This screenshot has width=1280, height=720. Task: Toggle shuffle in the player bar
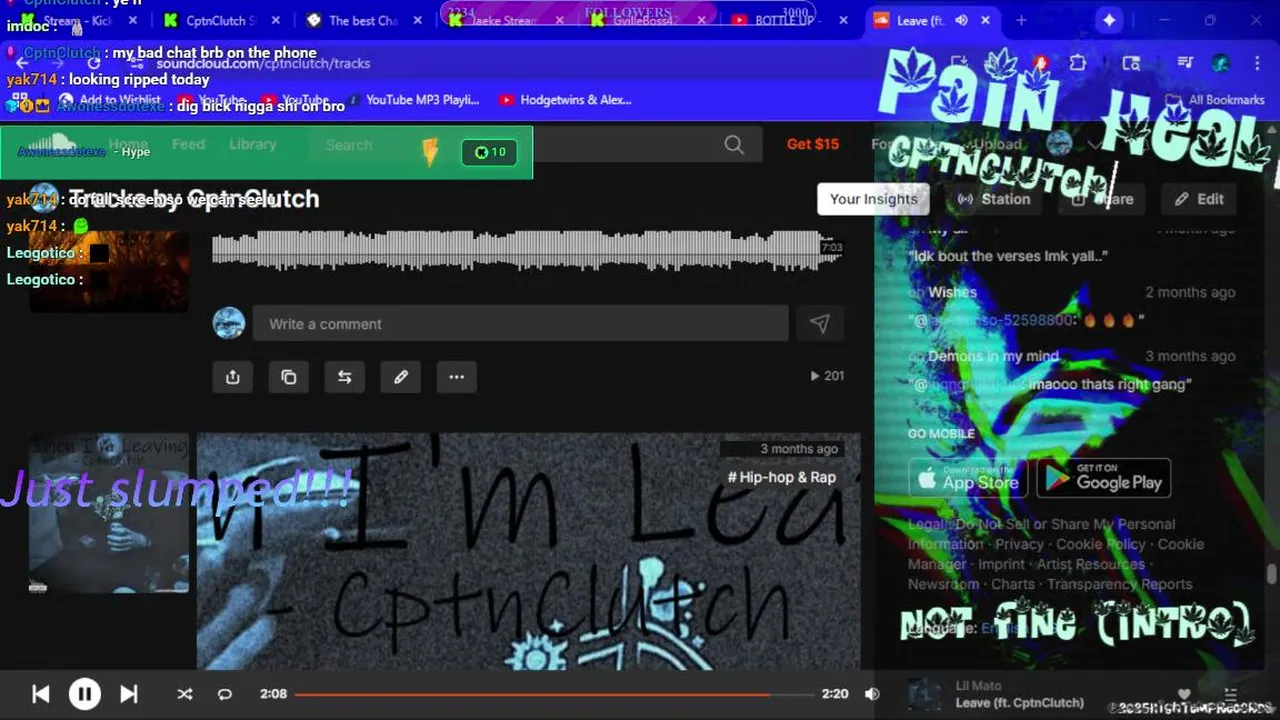185,694
